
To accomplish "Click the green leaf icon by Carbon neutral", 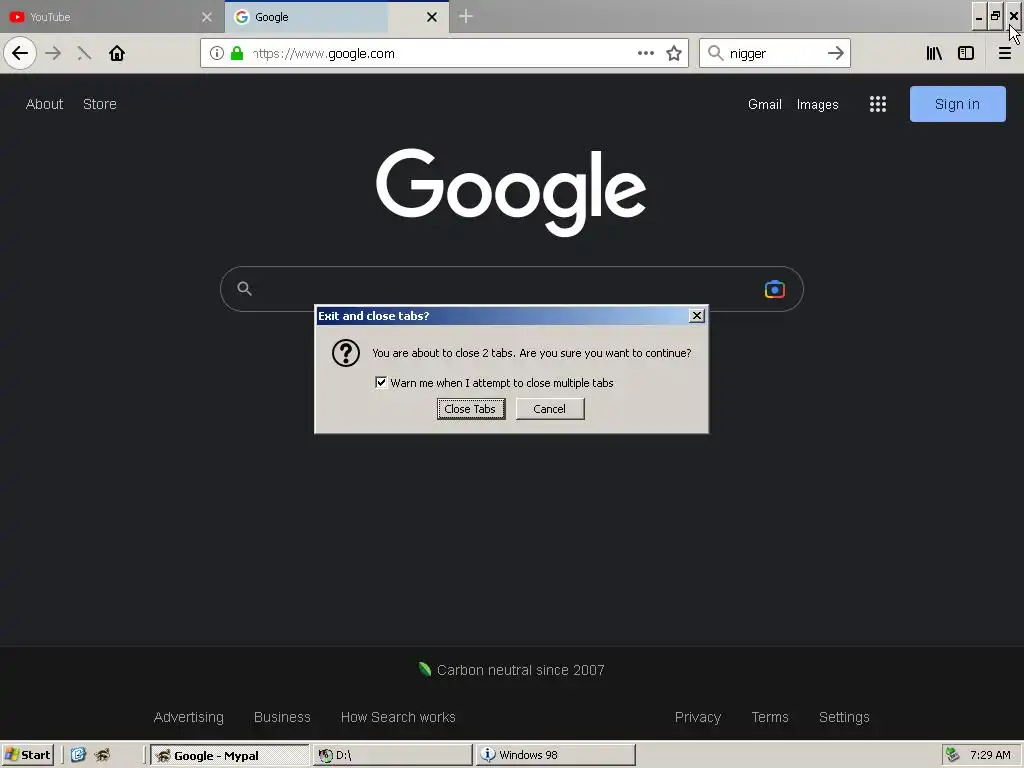I will coord(425,669).
